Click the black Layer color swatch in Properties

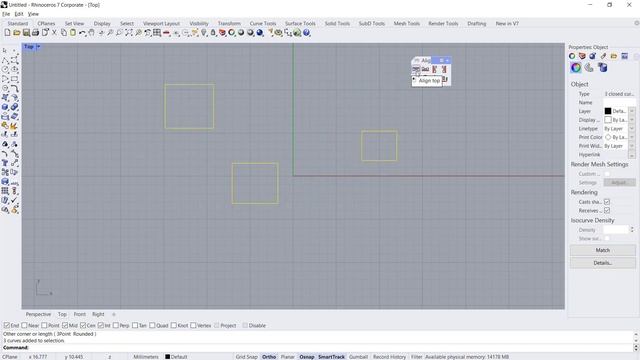pyautogui.click(x=608, y=111)
